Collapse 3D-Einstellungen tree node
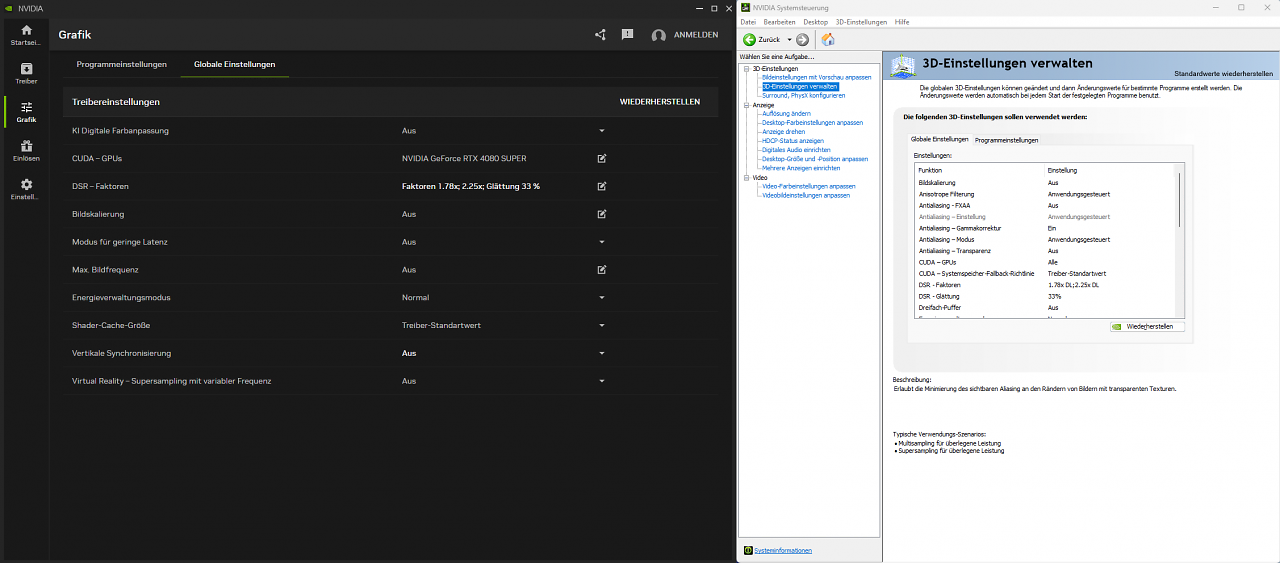This screenshot has height=563, width=1280. (745, 69)
